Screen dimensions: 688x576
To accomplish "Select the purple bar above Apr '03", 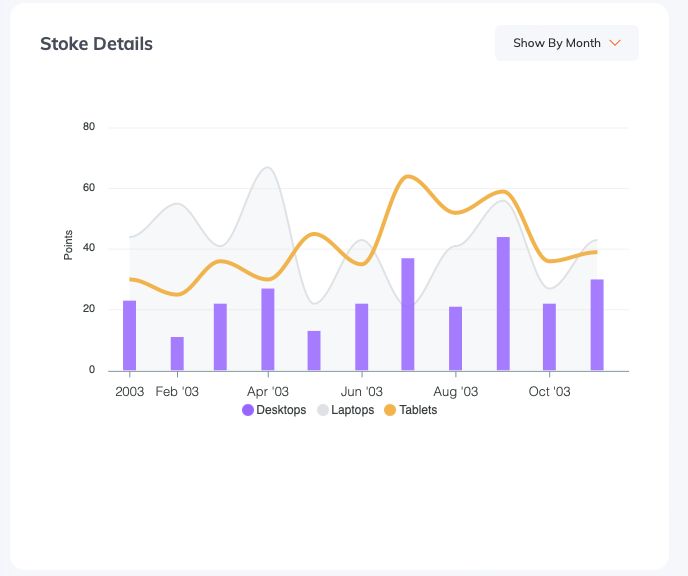I will point(268,329).
